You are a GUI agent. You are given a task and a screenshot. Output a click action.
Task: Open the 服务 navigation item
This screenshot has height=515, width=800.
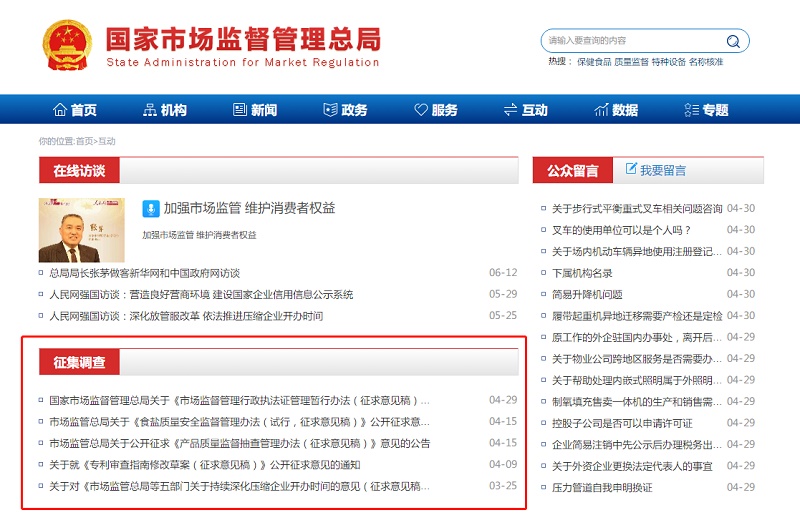click(x=435, y=110)
